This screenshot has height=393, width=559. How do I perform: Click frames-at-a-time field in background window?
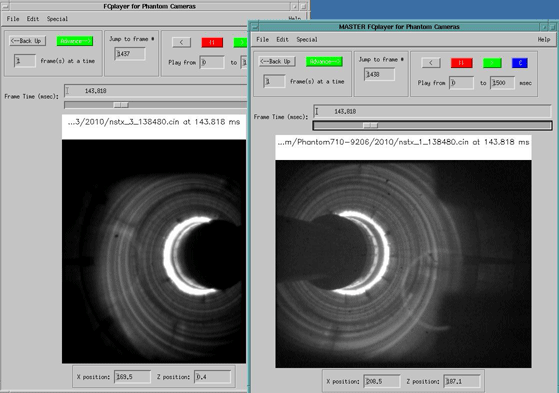tap(25, 61)
